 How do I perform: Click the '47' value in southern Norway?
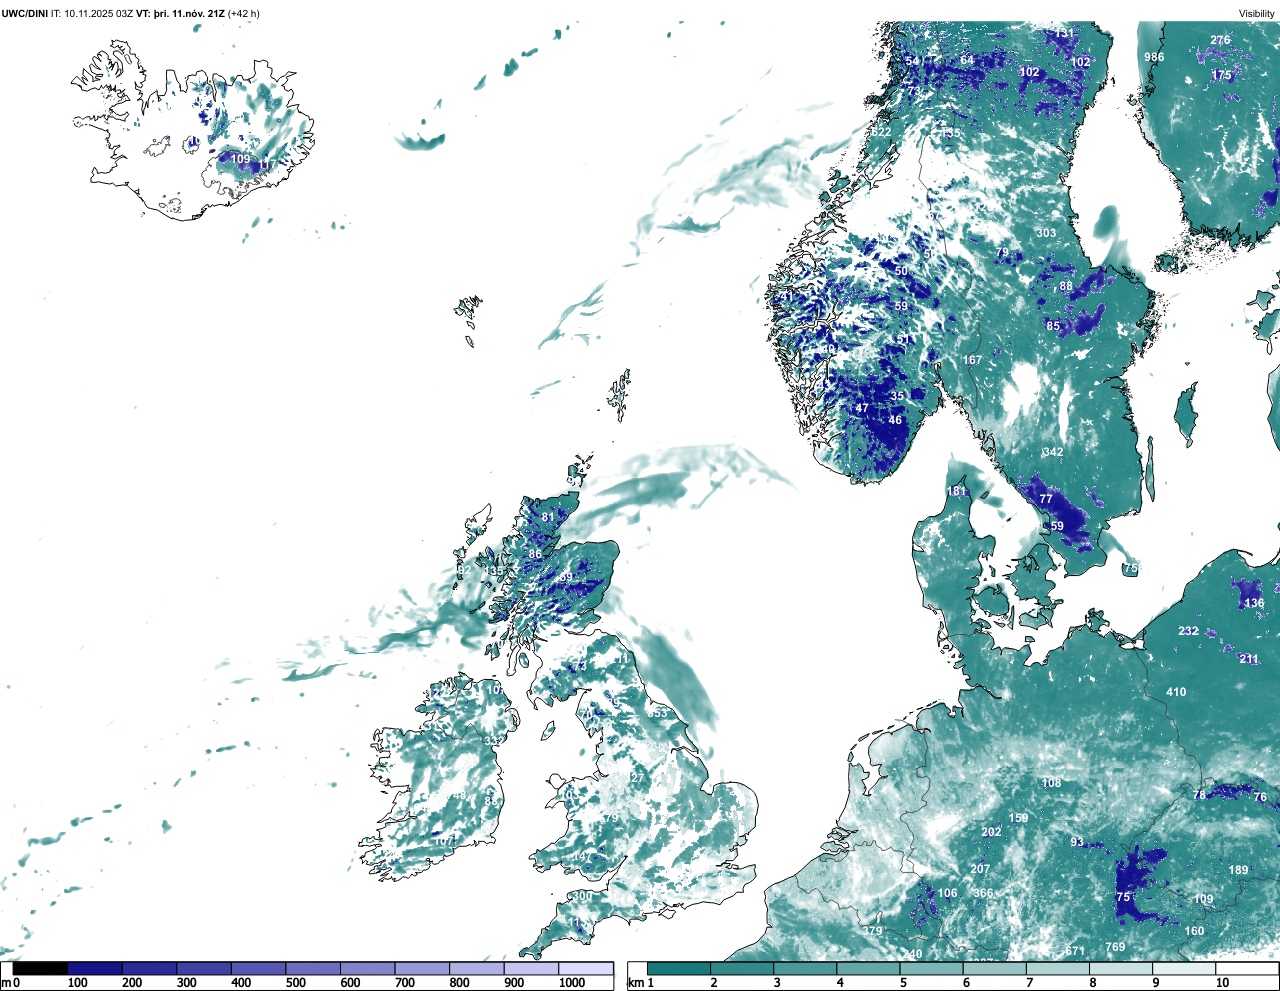(x=862, y=408)
